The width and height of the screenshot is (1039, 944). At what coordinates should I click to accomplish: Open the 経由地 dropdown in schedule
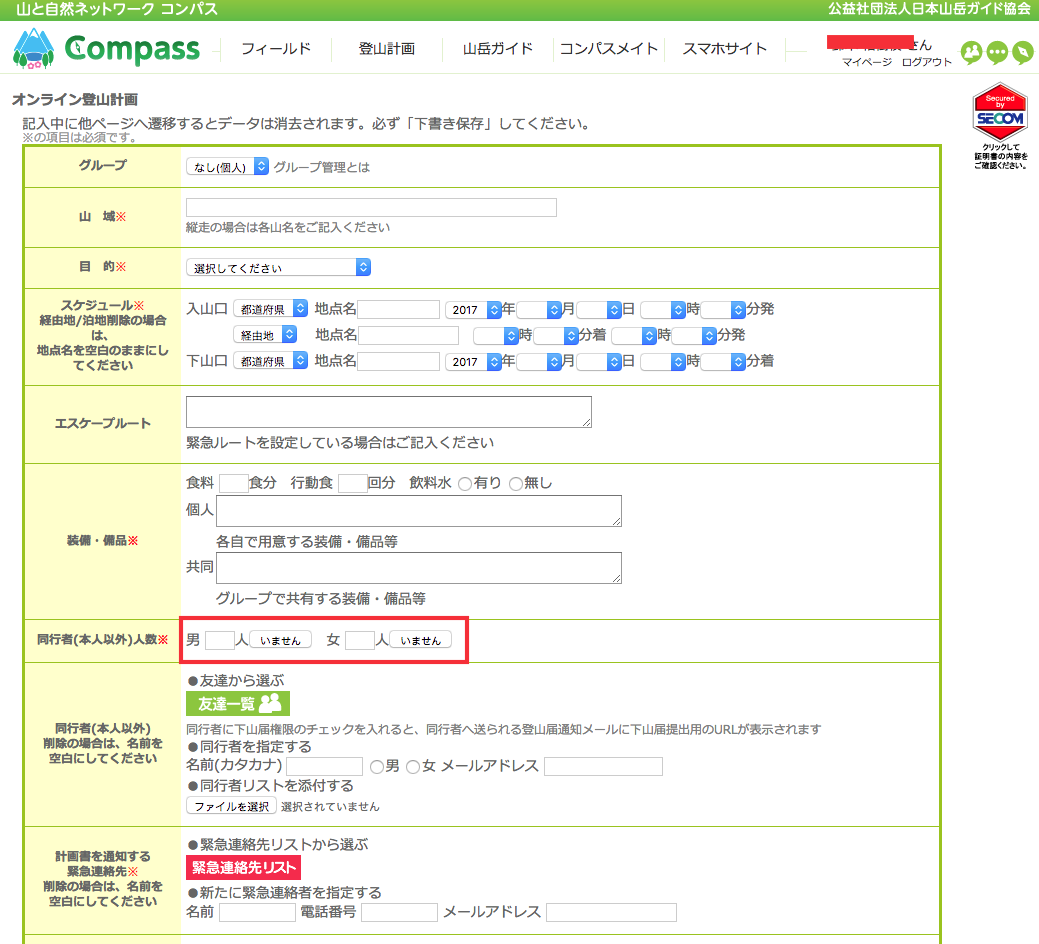(265, 335)
